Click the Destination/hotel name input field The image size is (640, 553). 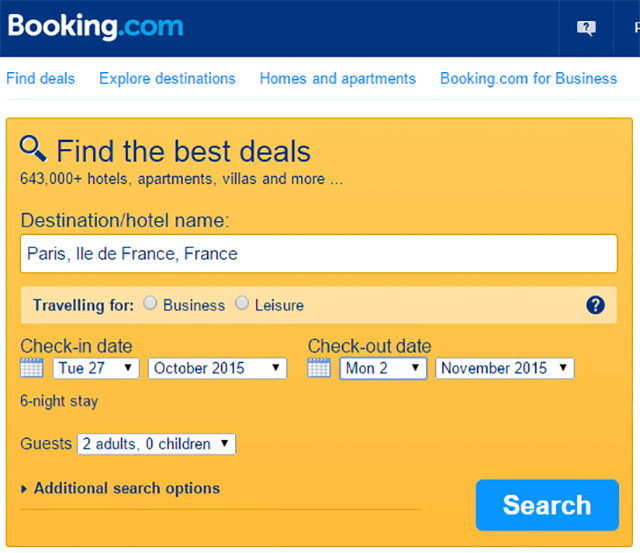pos(319,253)
